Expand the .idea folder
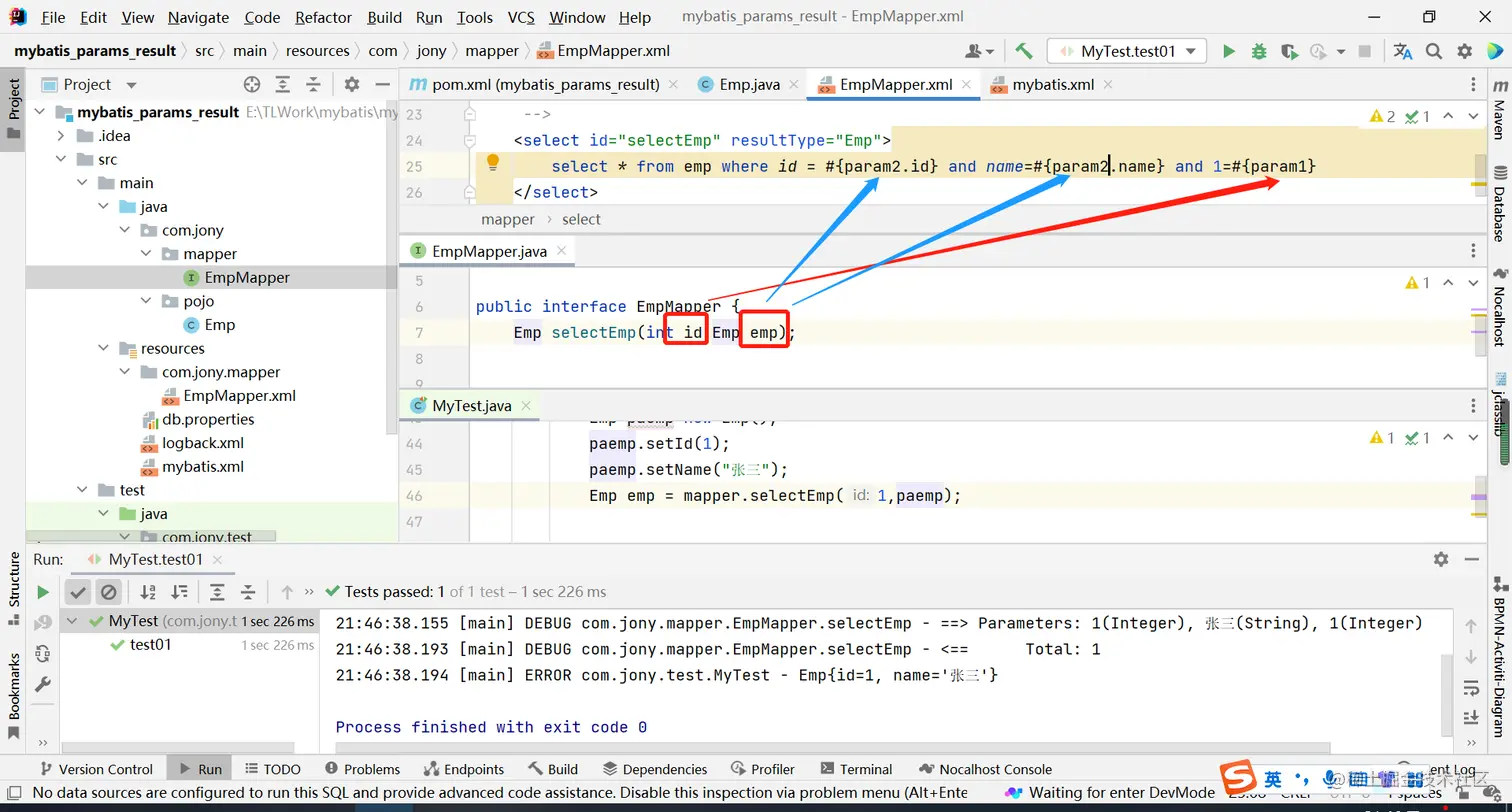This screenshot has height=812, width=1512. click(61, 136)
